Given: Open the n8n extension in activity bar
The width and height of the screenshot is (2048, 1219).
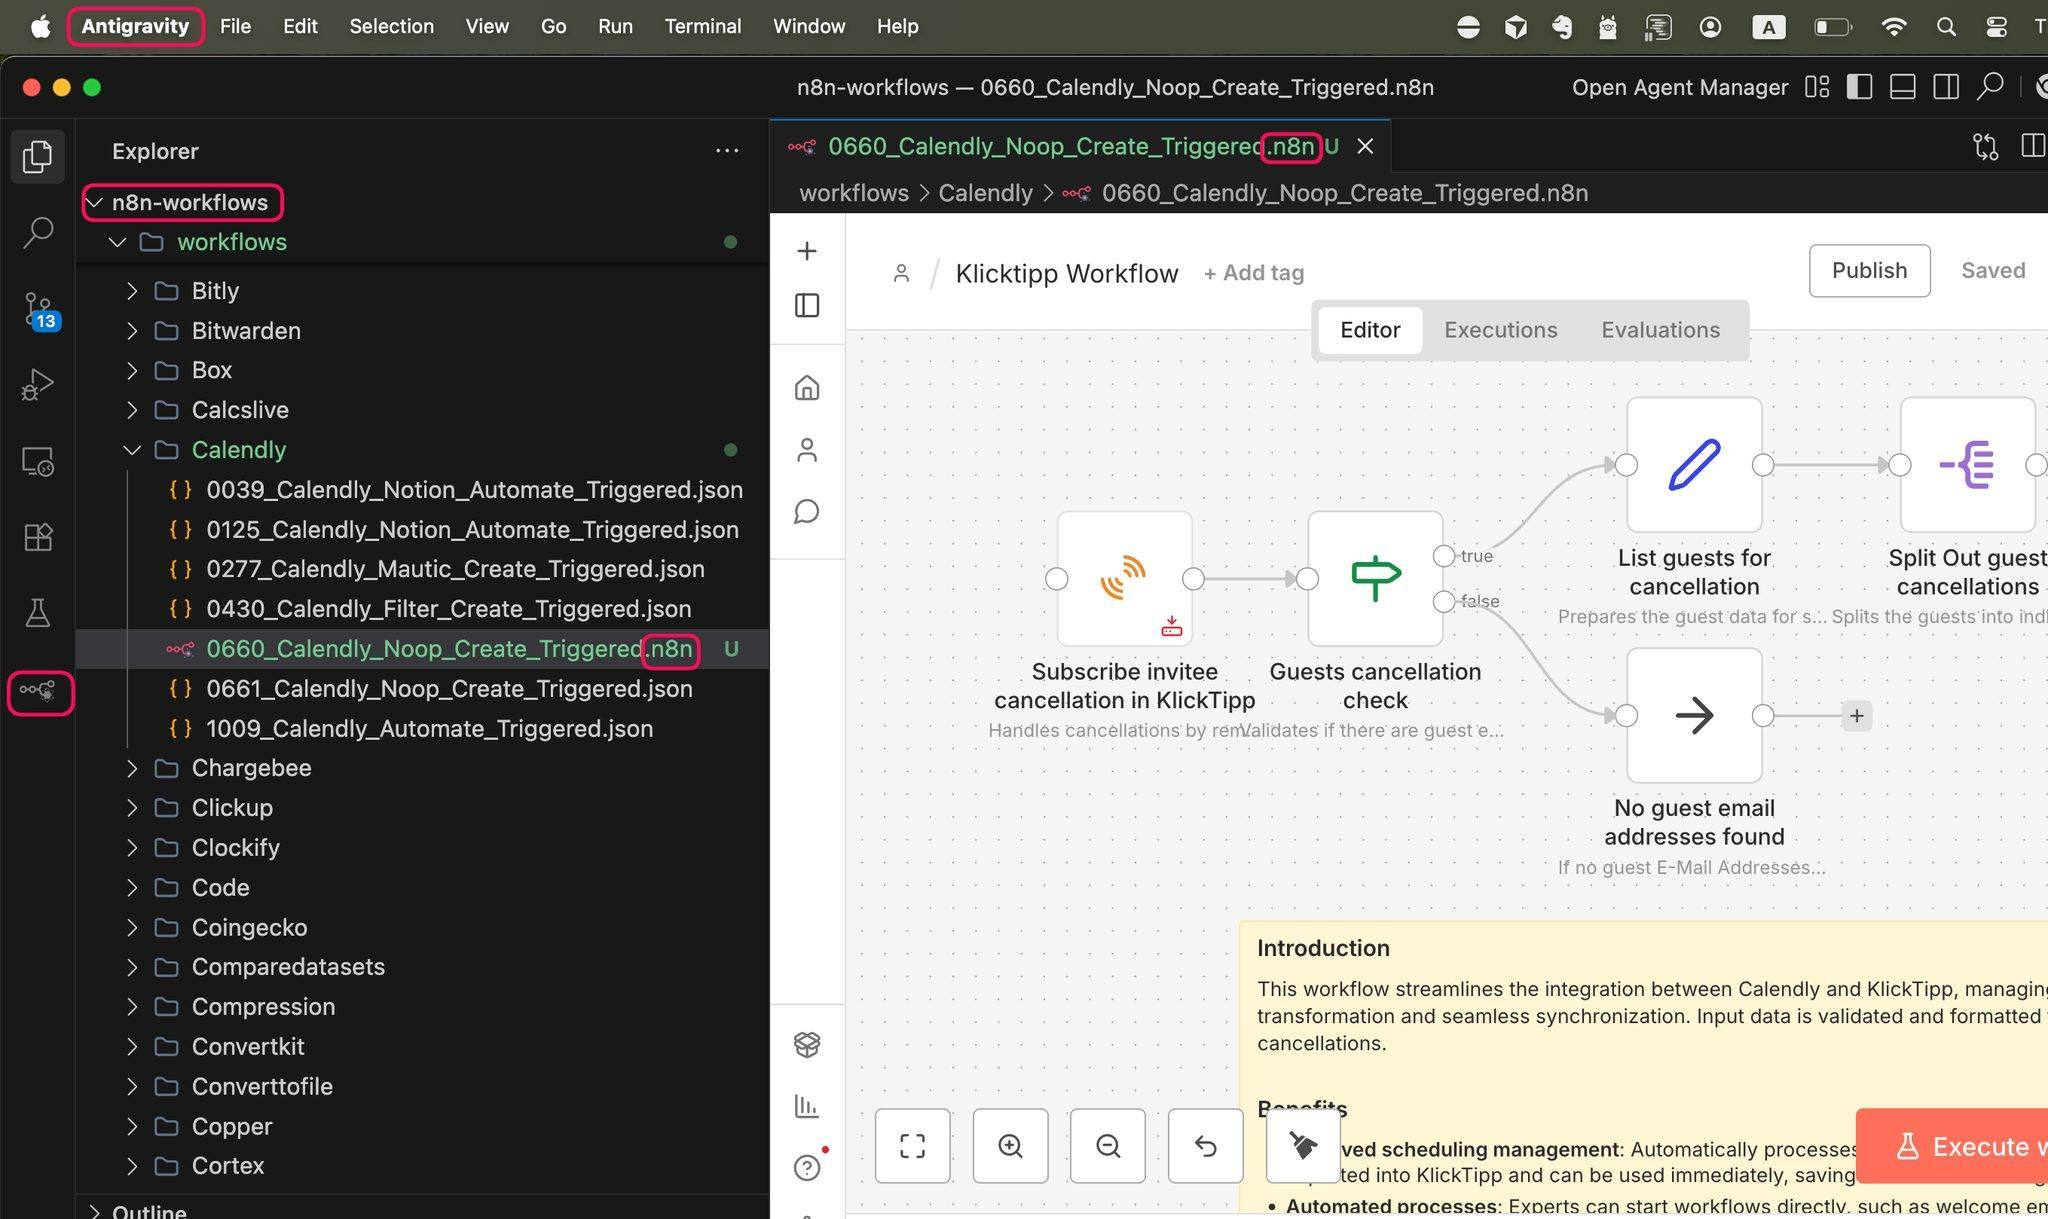Looking at the screenshot, I should (x=39, y=692).
